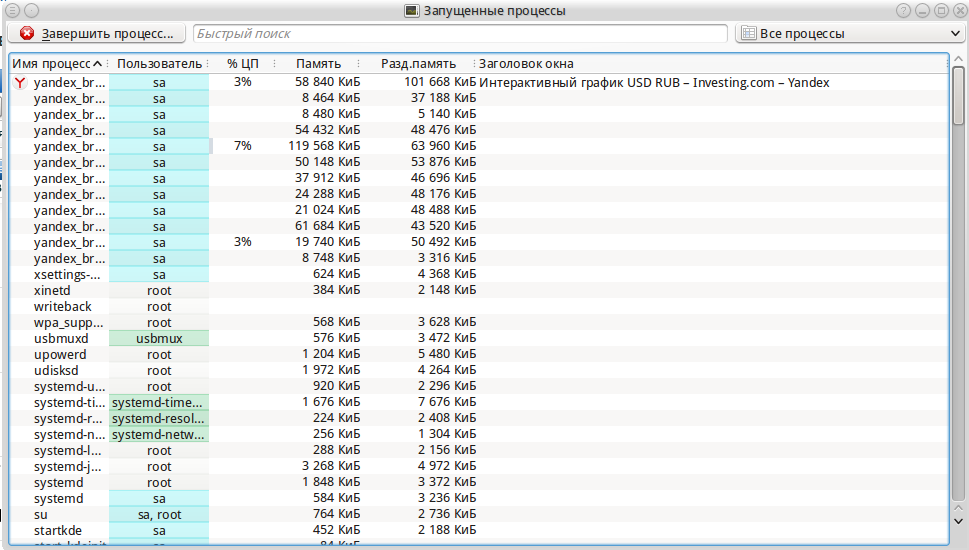Select yandex_br row with 24 288 КиБ memory

coord(479,195)
